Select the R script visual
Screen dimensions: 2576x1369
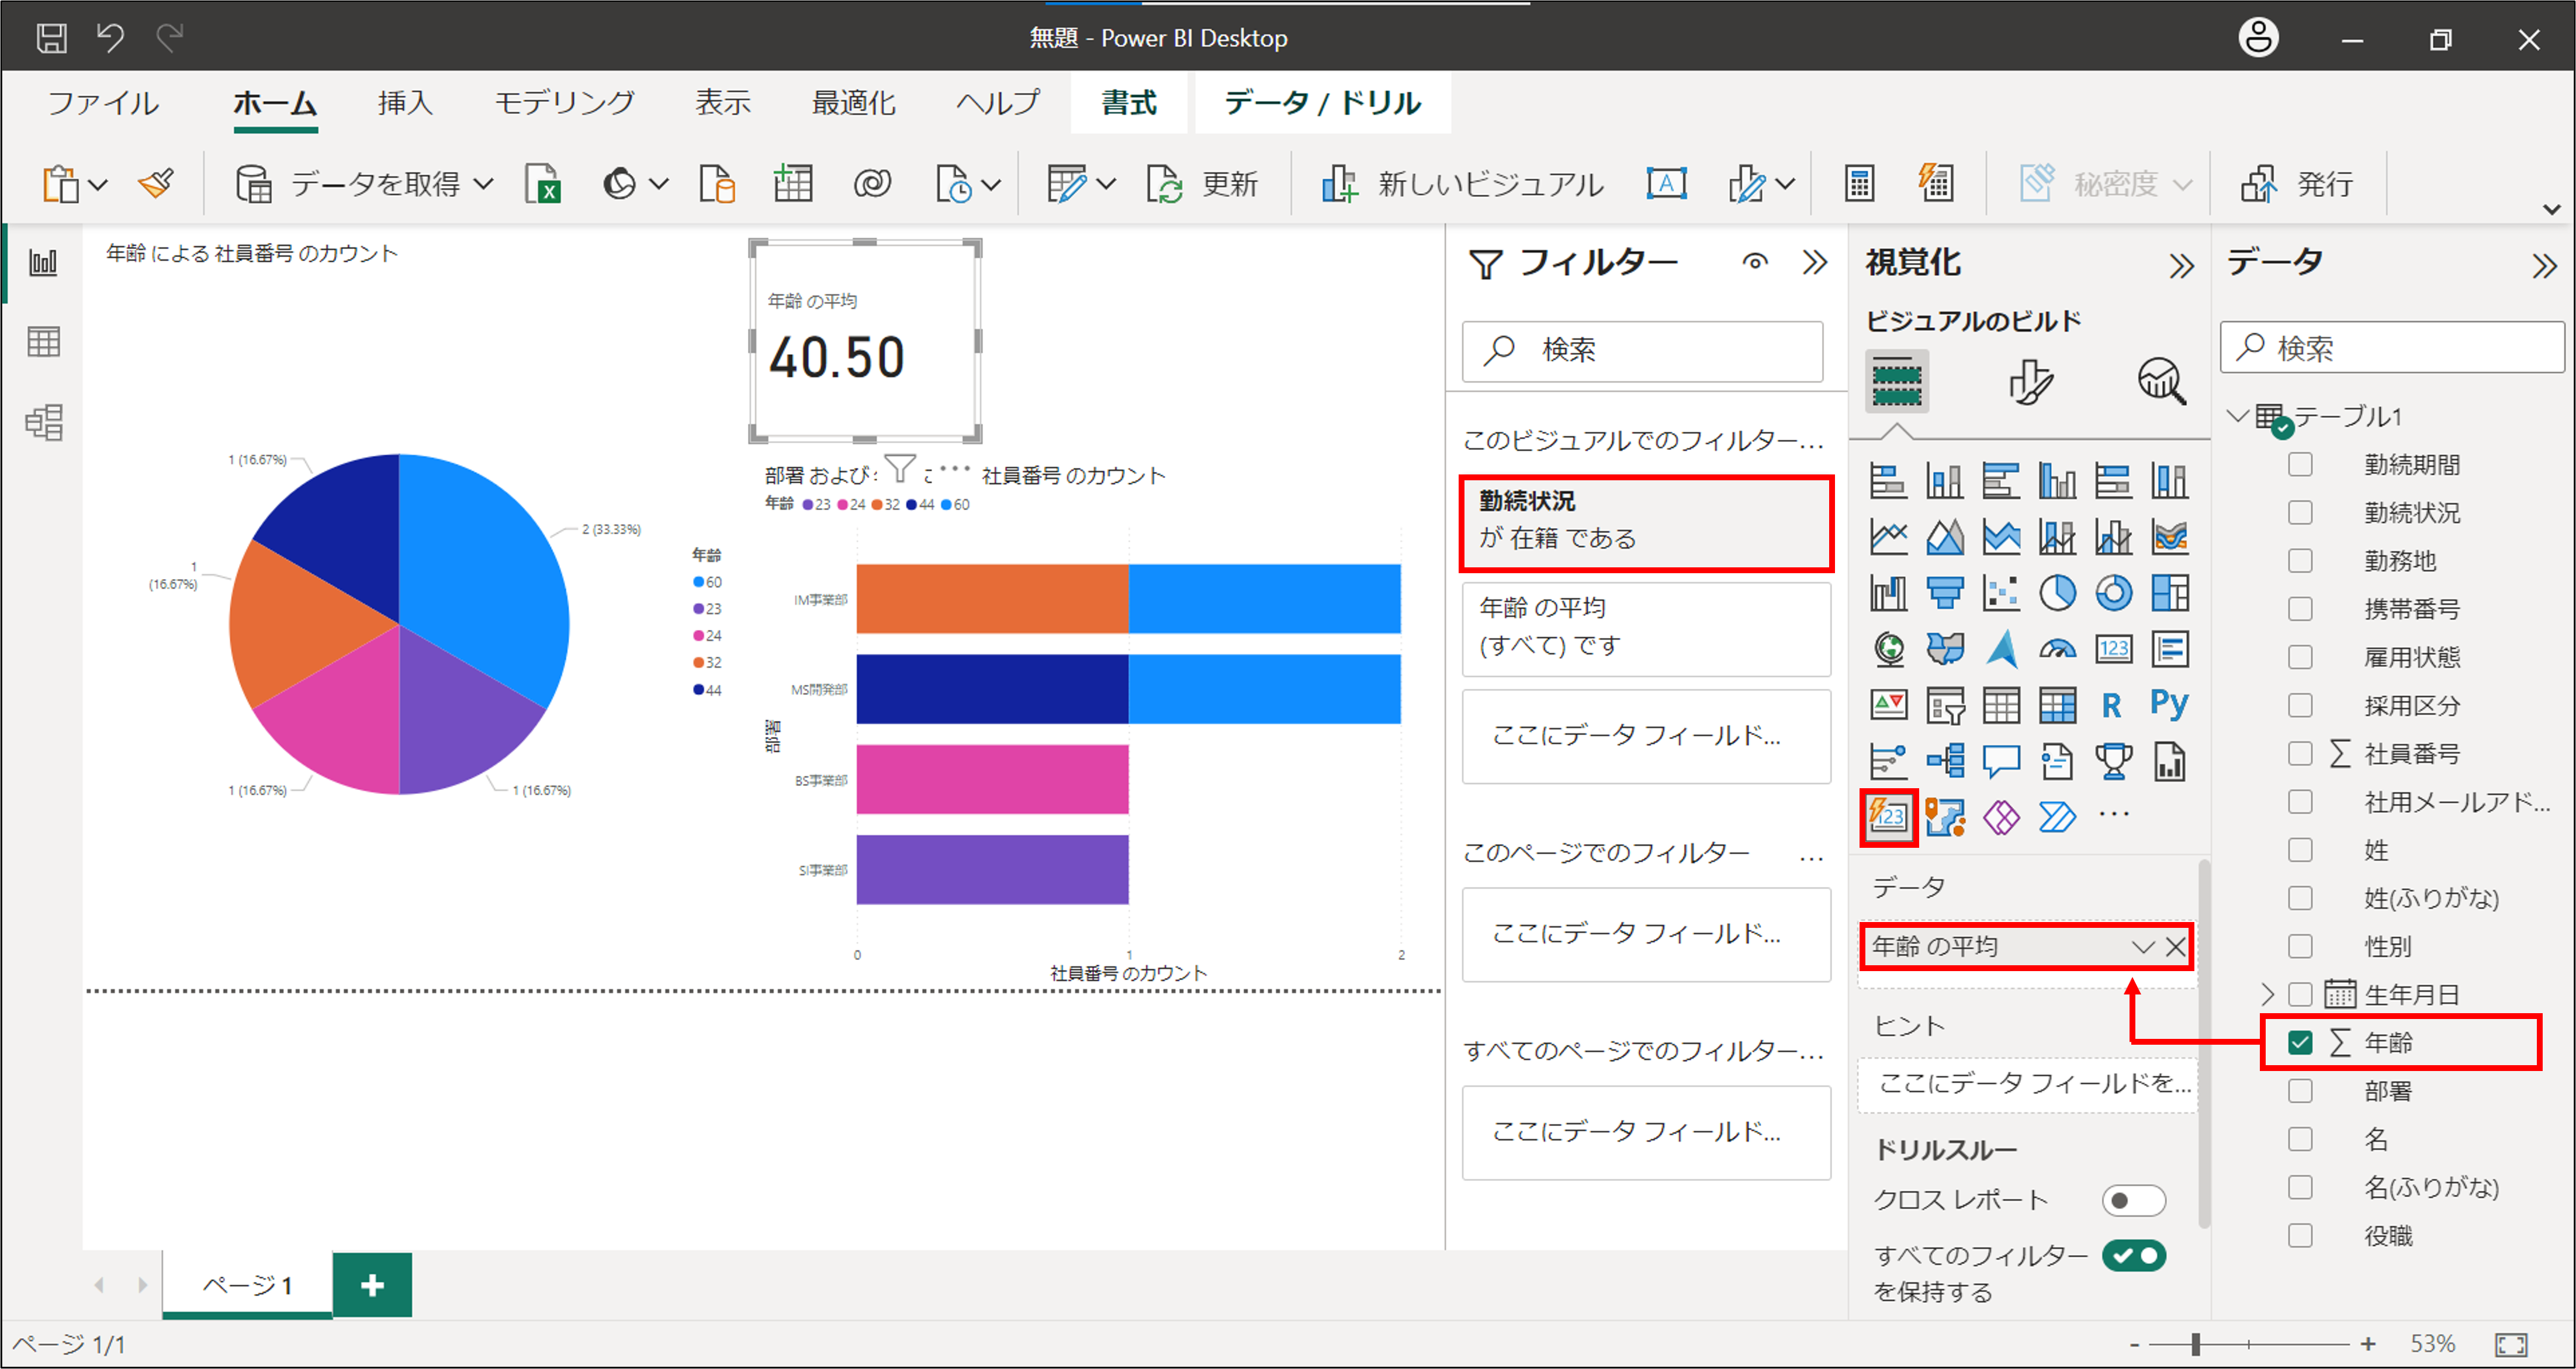(x=2111, y=706)
